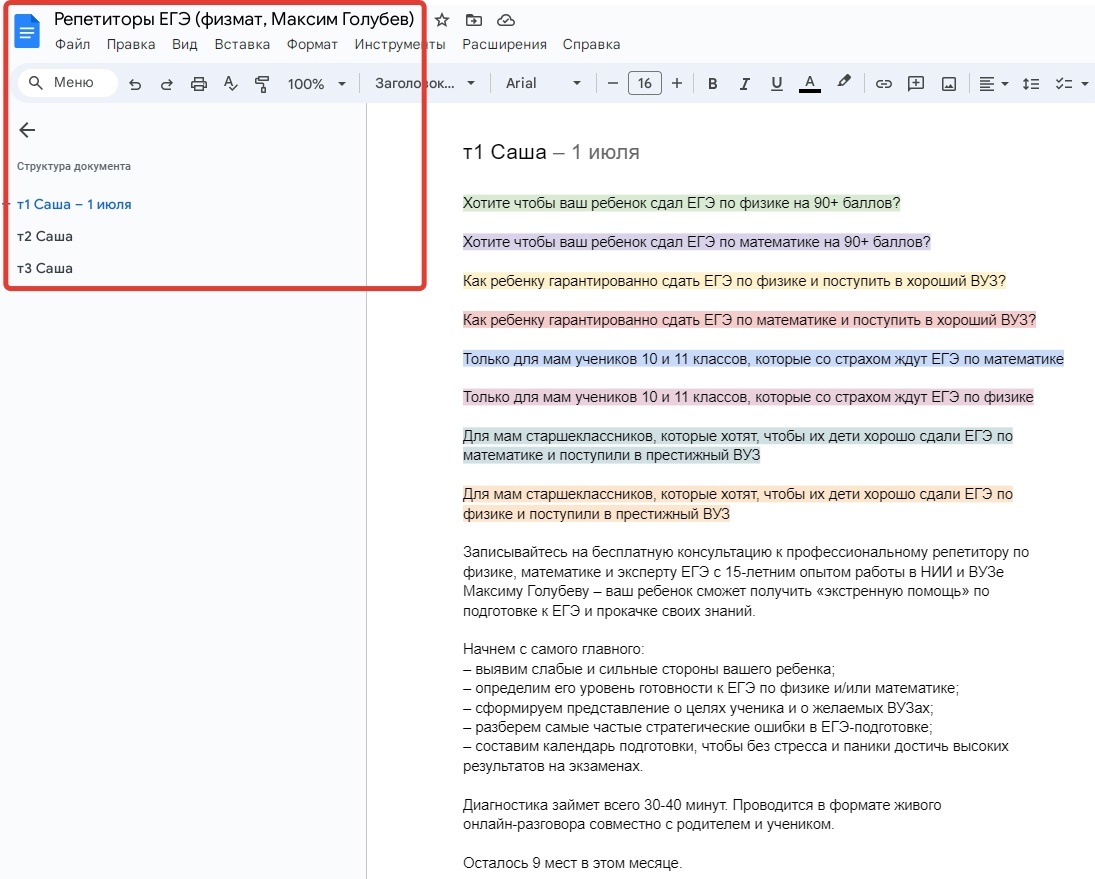Decrease font size with minus button

(x=612, y=84)
